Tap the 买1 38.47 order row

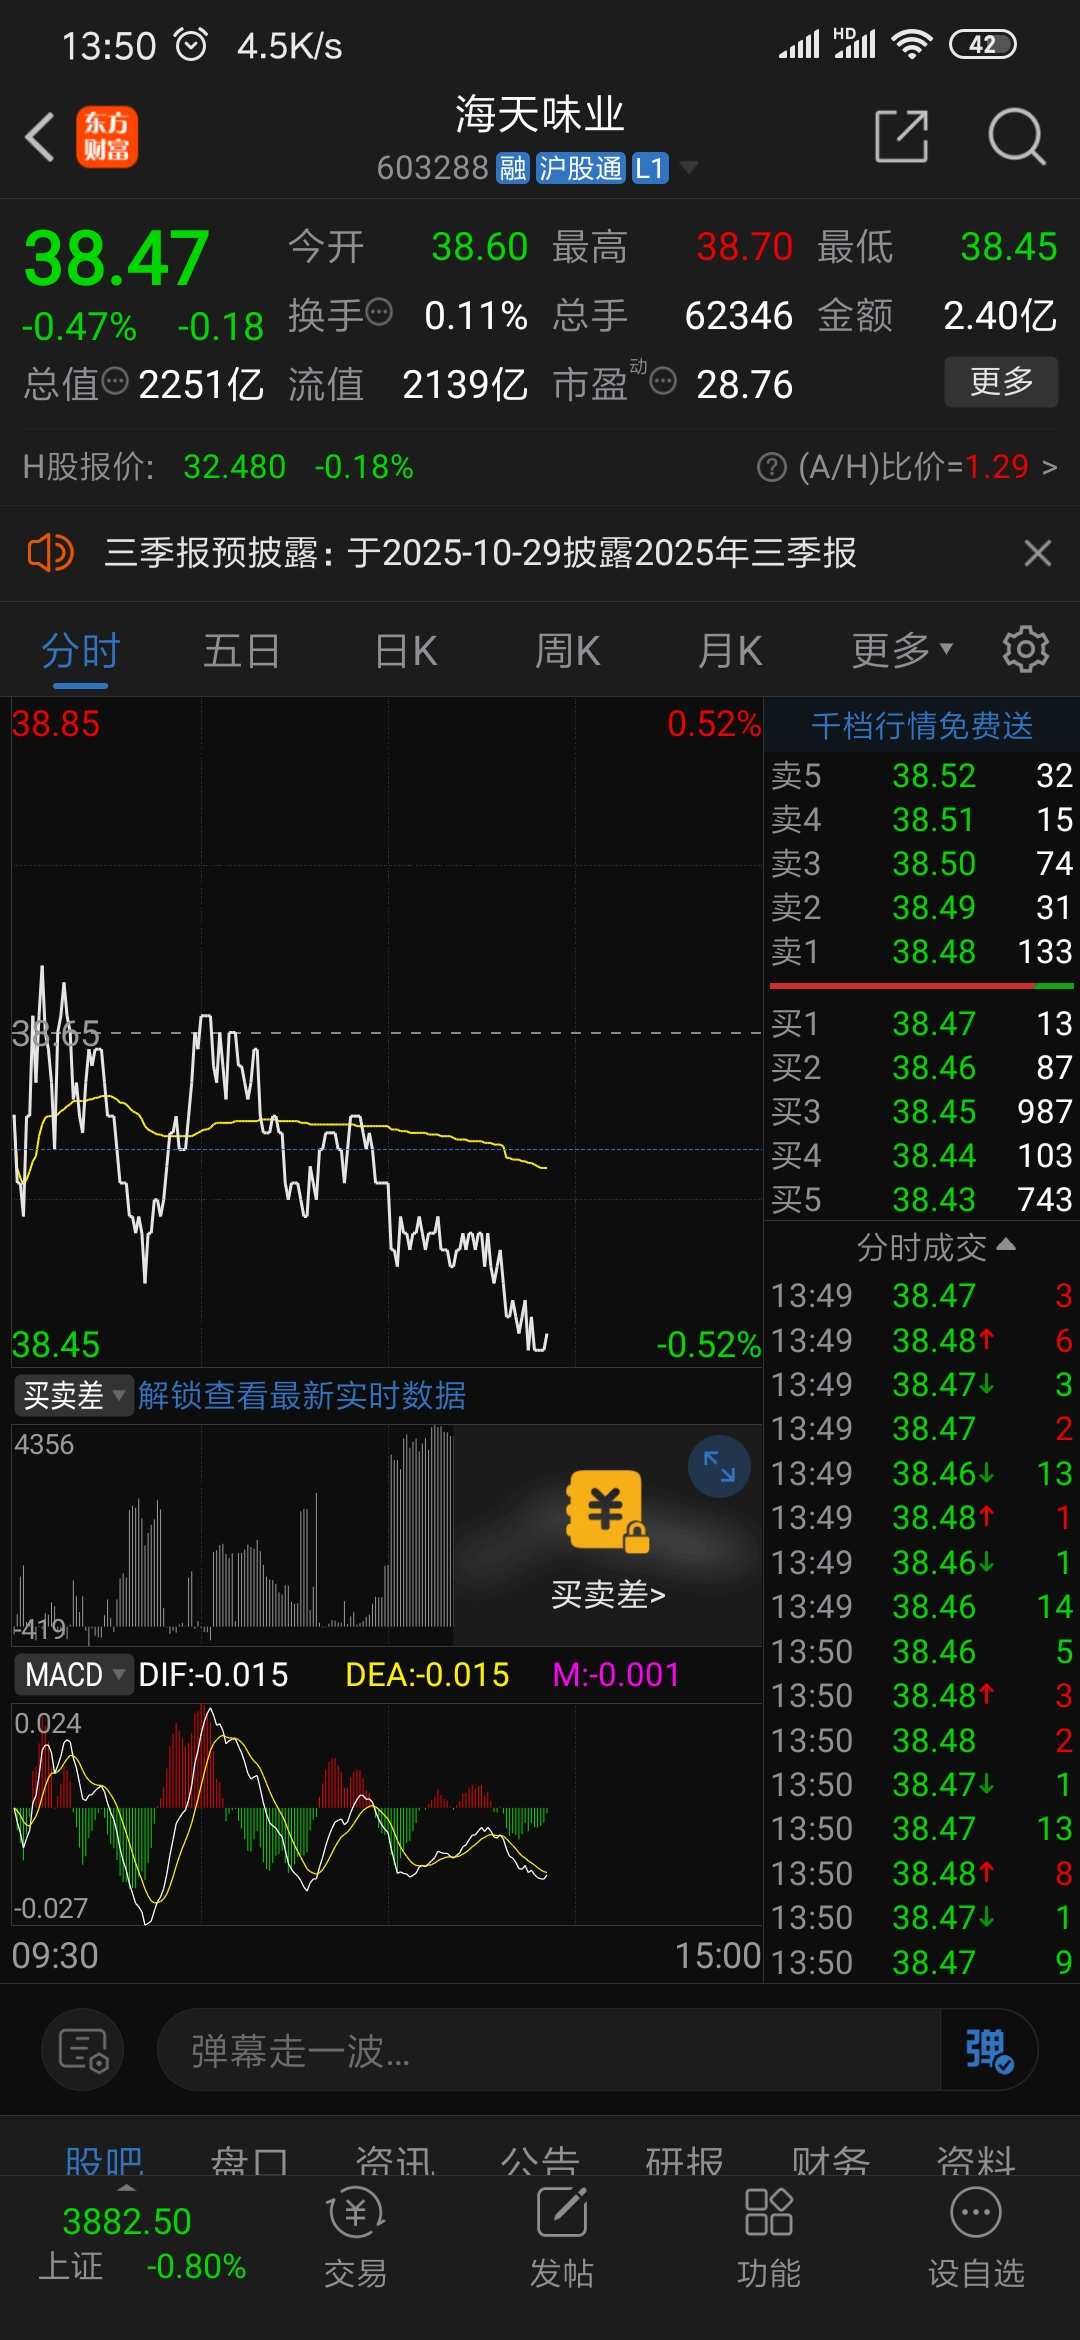pos(922,1023)
